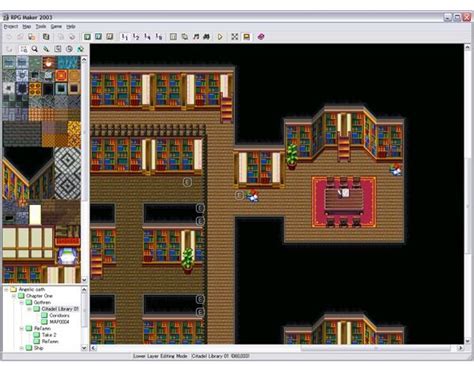The height and width of the screenshot is (366, 474).
Task: Click the binoculars Search Events icon
Action: [x=207, y=37]
